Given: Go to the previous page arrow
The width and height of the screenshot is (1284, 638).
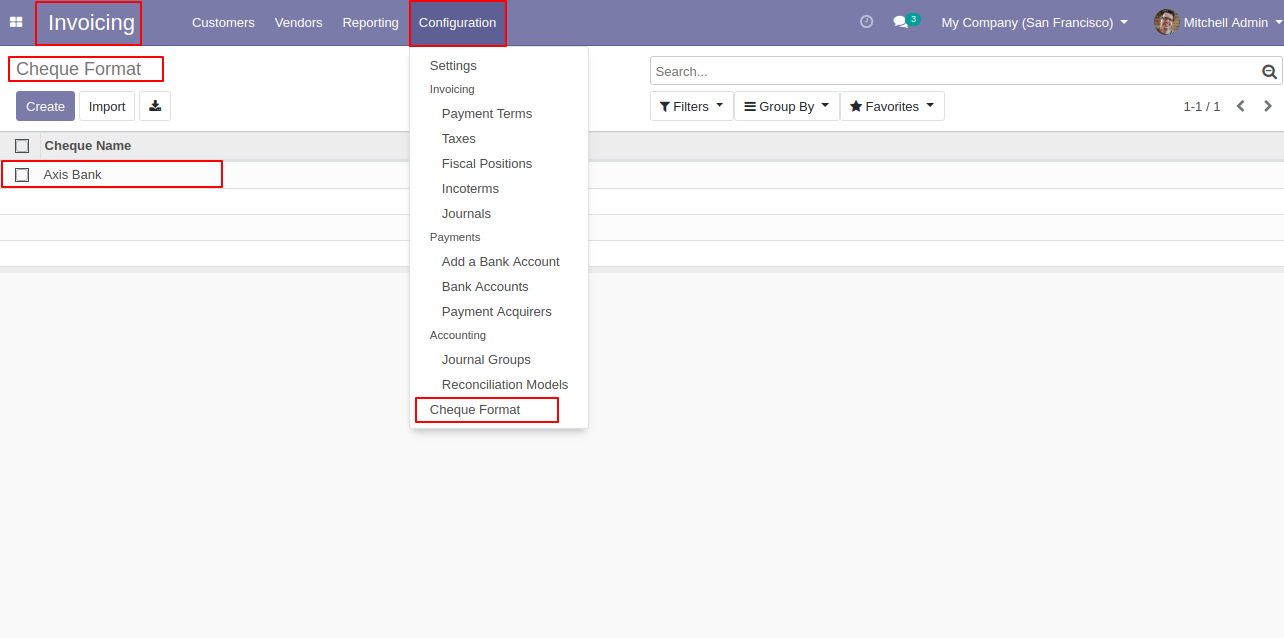Looking at the screenshot, I should [1240, 106].
